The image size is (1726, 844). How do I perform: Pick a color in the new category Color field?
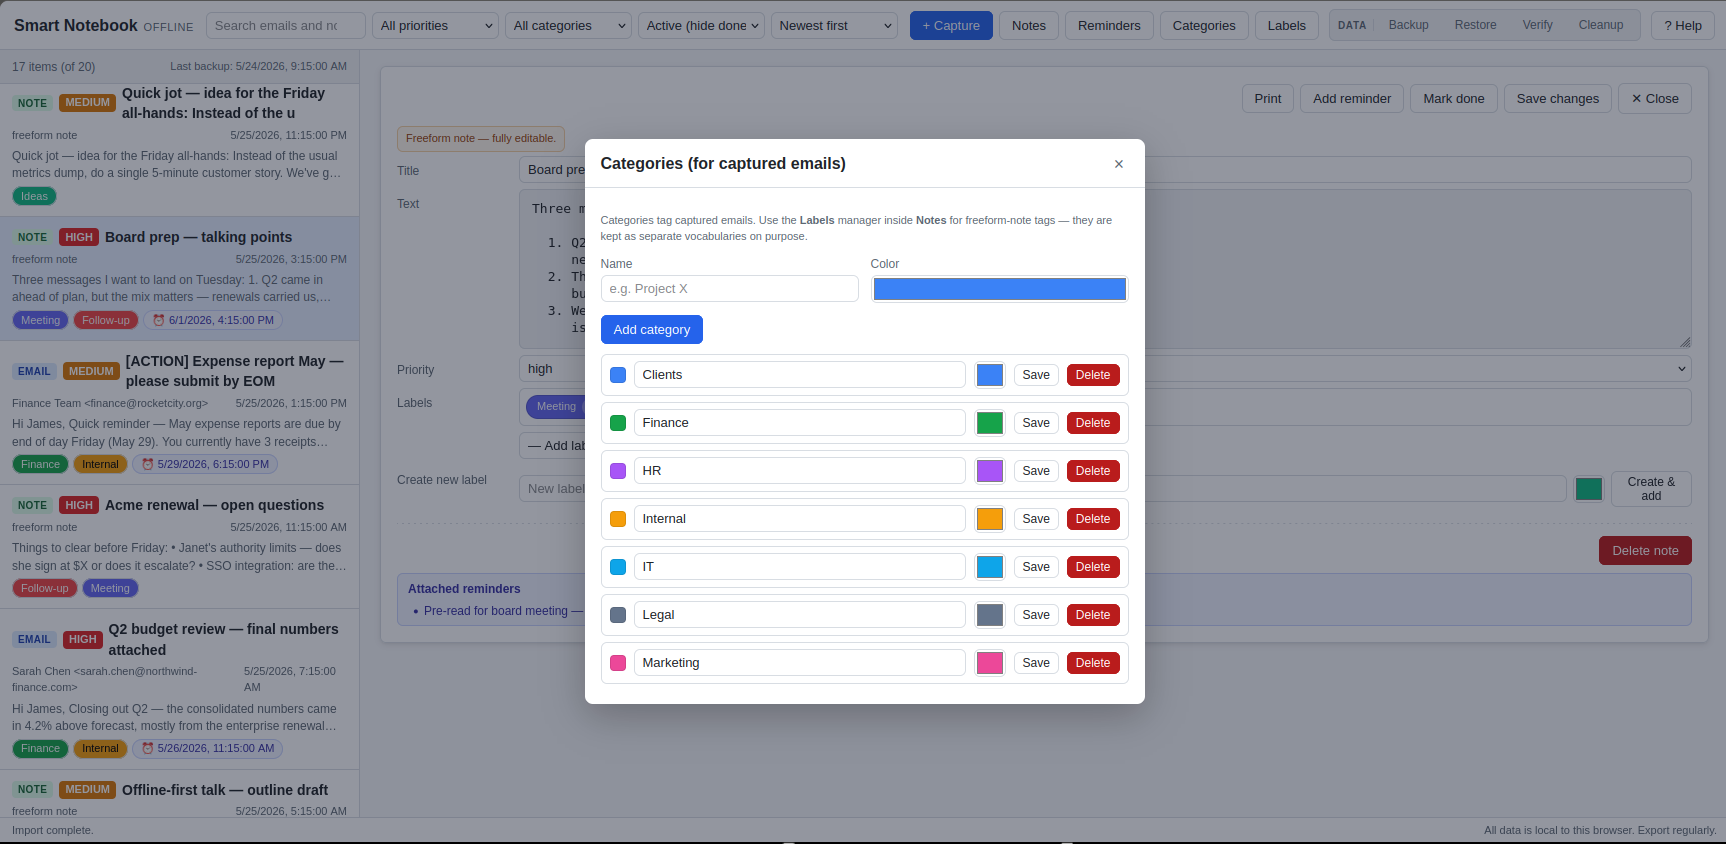(1000, 289)
